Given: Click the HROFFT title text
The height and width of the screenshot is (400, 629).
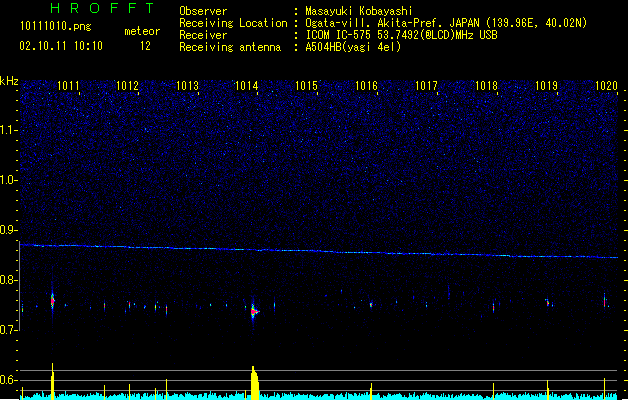Looking at the screenshot, I should [x=103, y=8].
